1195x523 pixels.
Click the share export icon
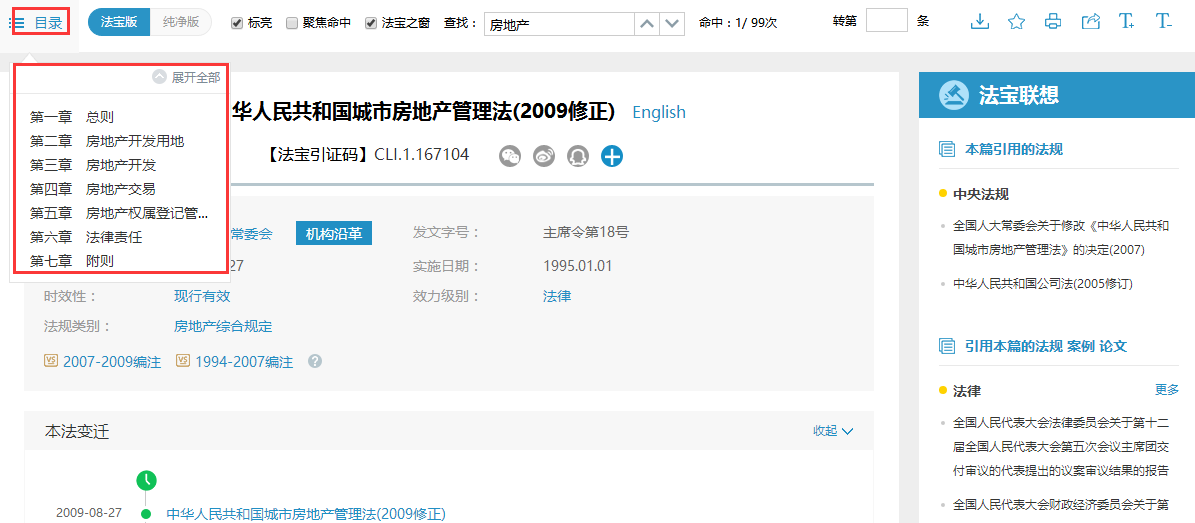(x=1091, y=22)
